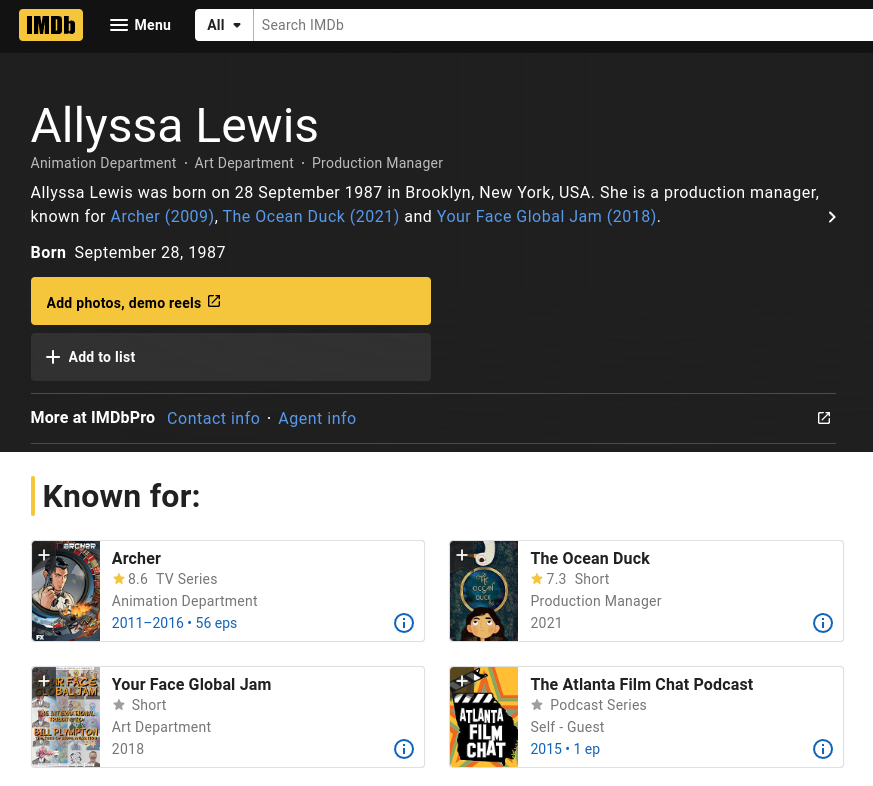Add Archer to watchlist via plus ribbon
The image size is (873, 786).
point(43,554)
